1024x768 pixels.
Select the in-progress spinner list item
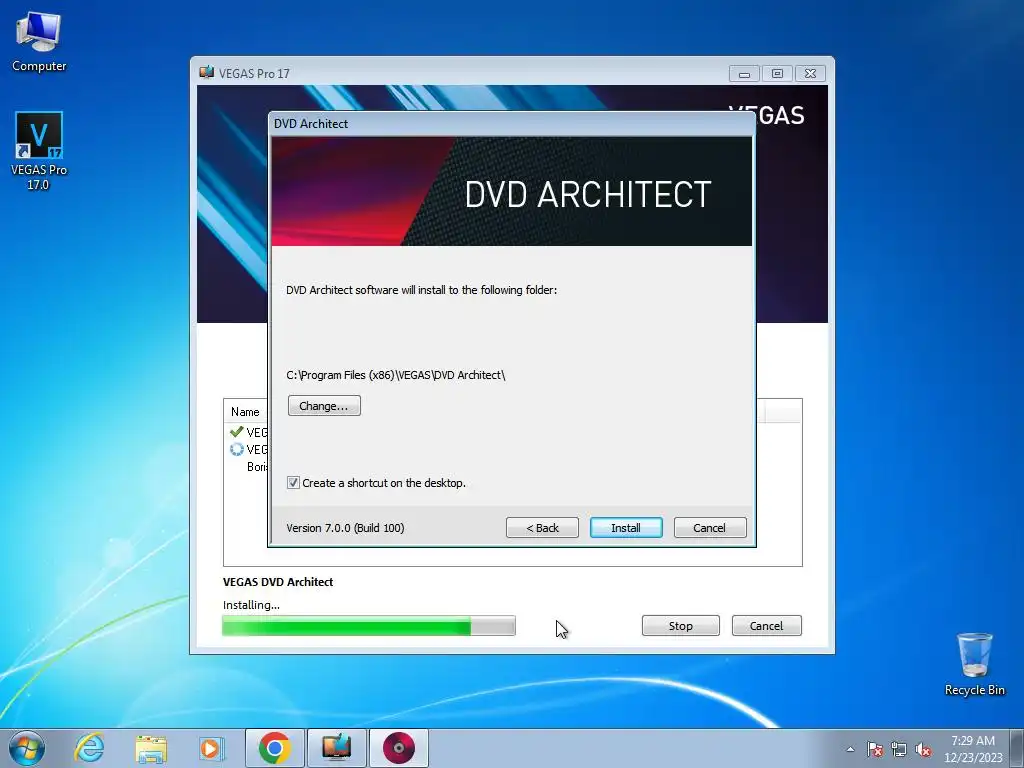(x=249, y=449)
